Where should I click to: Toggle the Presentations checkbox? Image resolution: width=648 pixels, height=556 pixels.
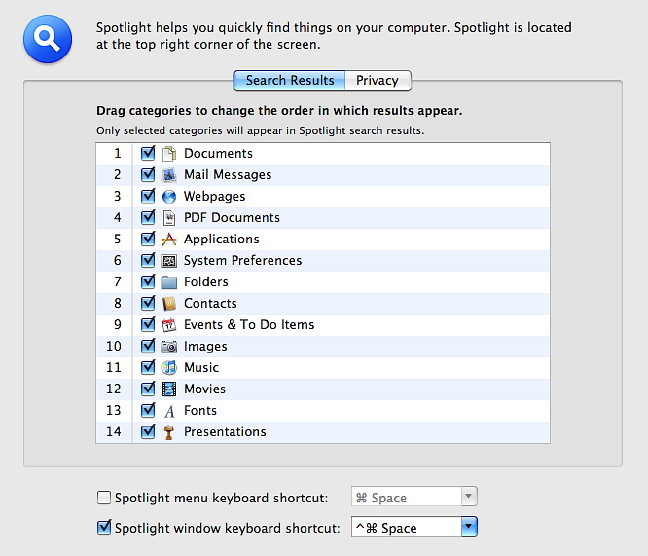coord(148,432)
